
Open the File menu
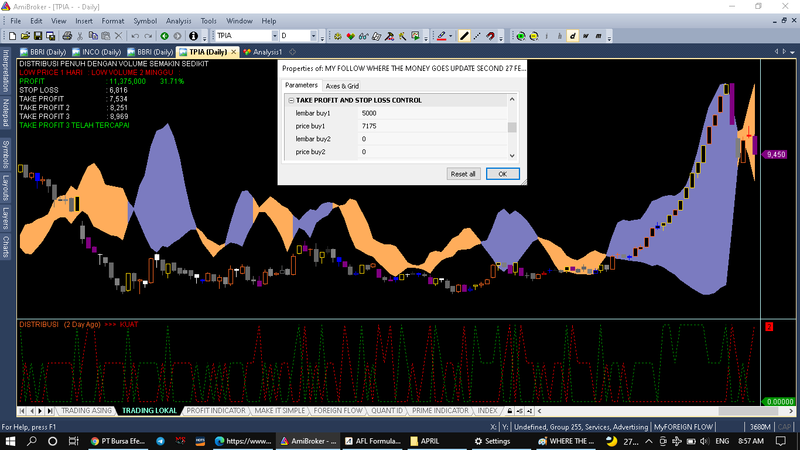(16, 21)
